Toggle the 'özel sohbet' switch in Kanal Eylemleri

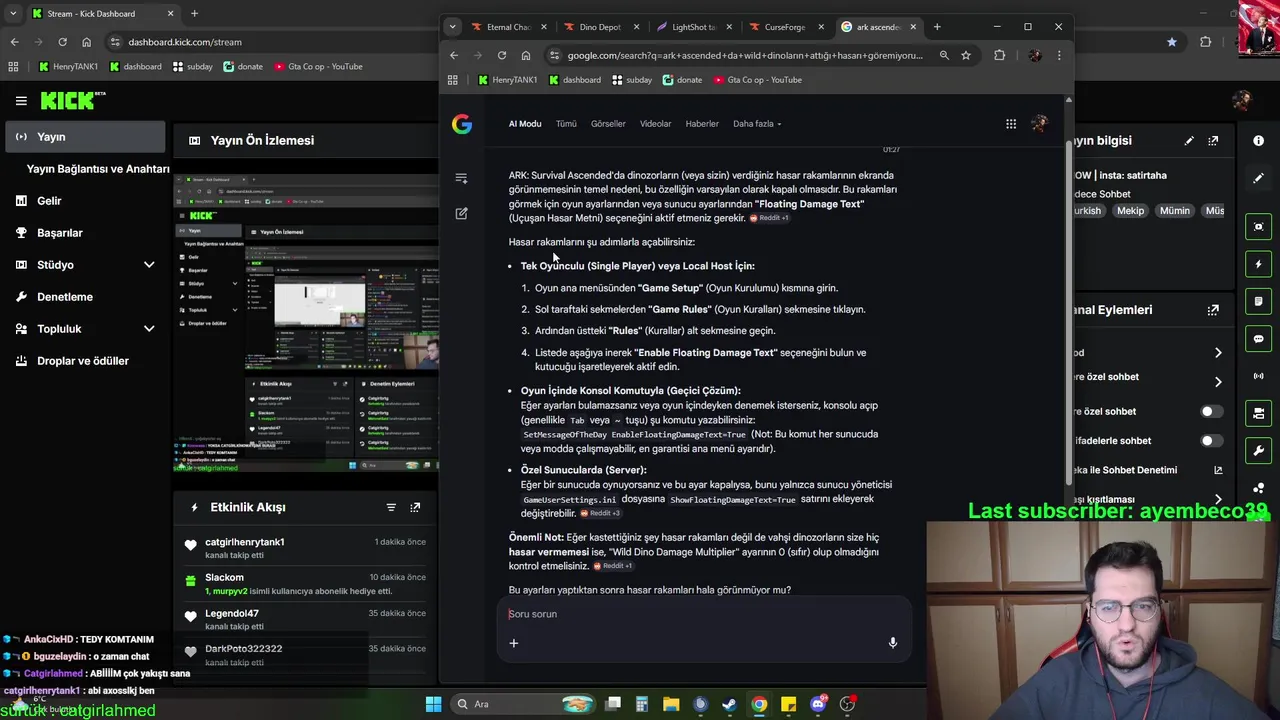click(1210, 411)
